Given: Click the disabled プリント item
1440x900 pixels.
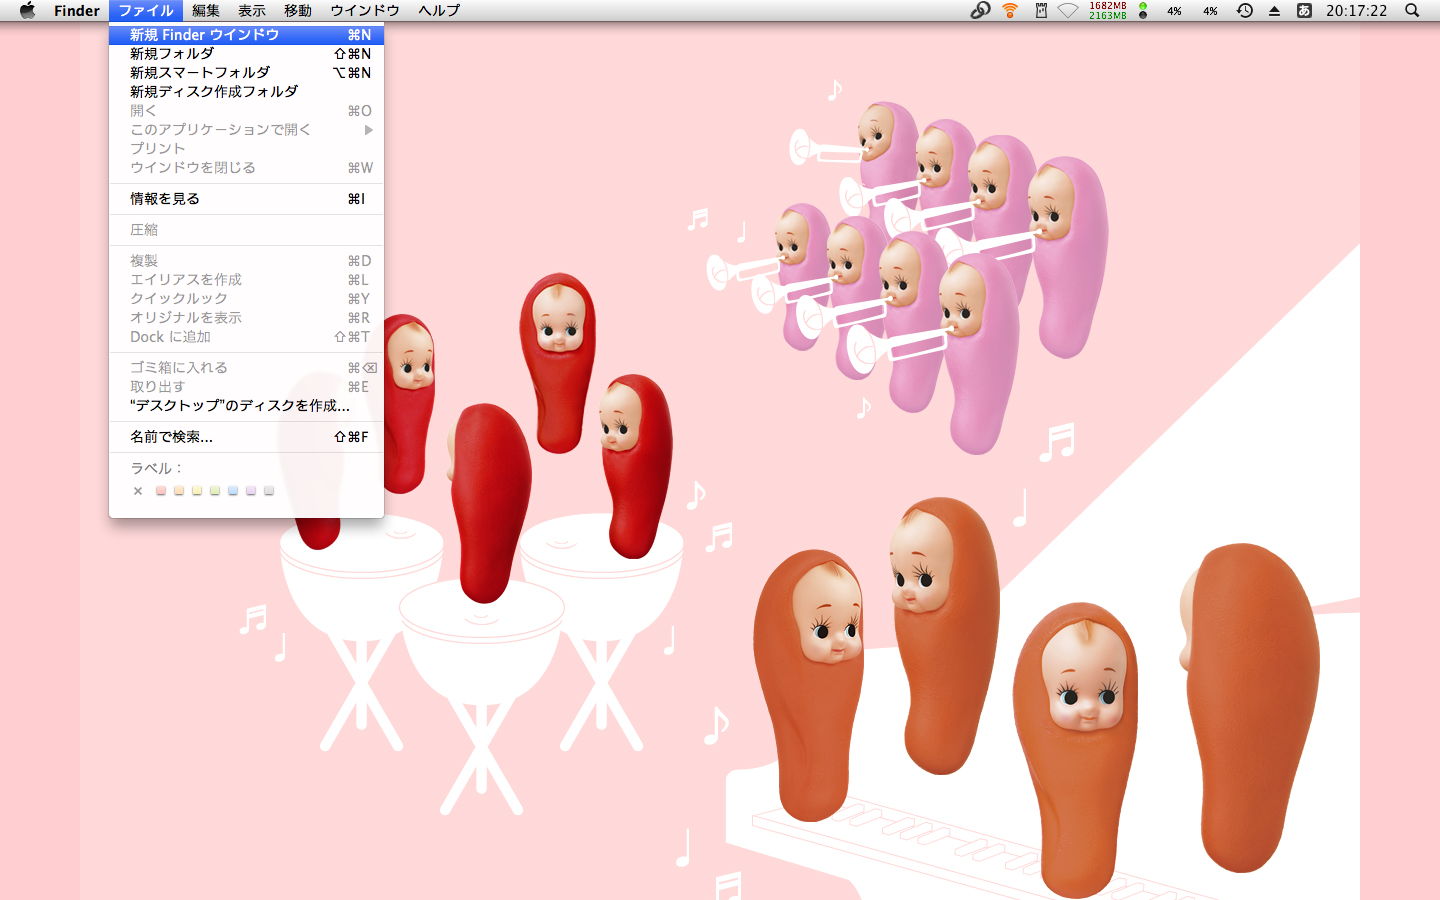Looking at the screenshot, I should pyautogui.click(x=246, y=148).
